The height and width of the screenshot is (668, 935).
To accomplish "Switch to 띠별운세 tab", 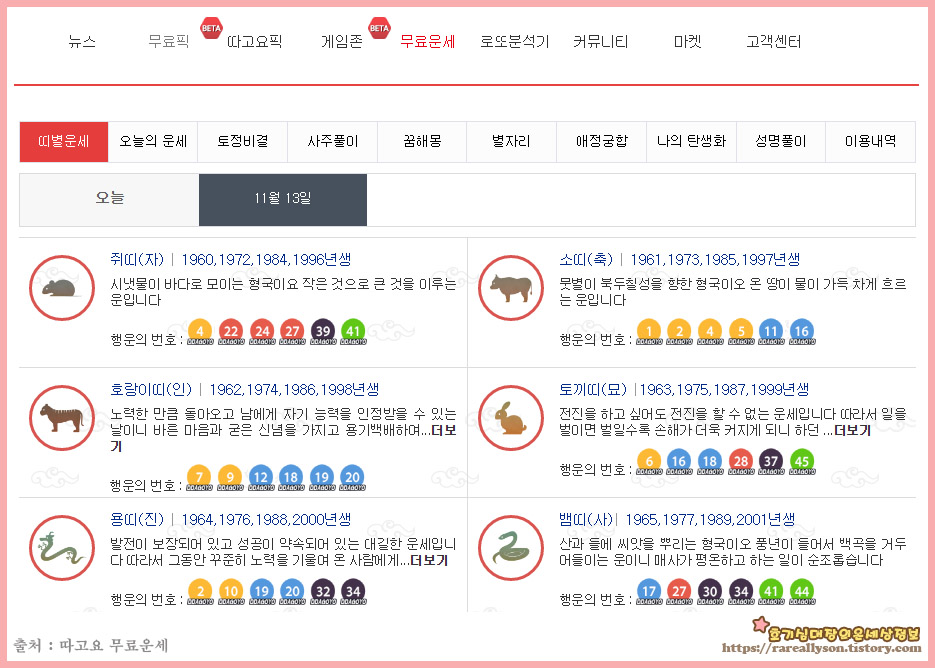I will point(64,141).
